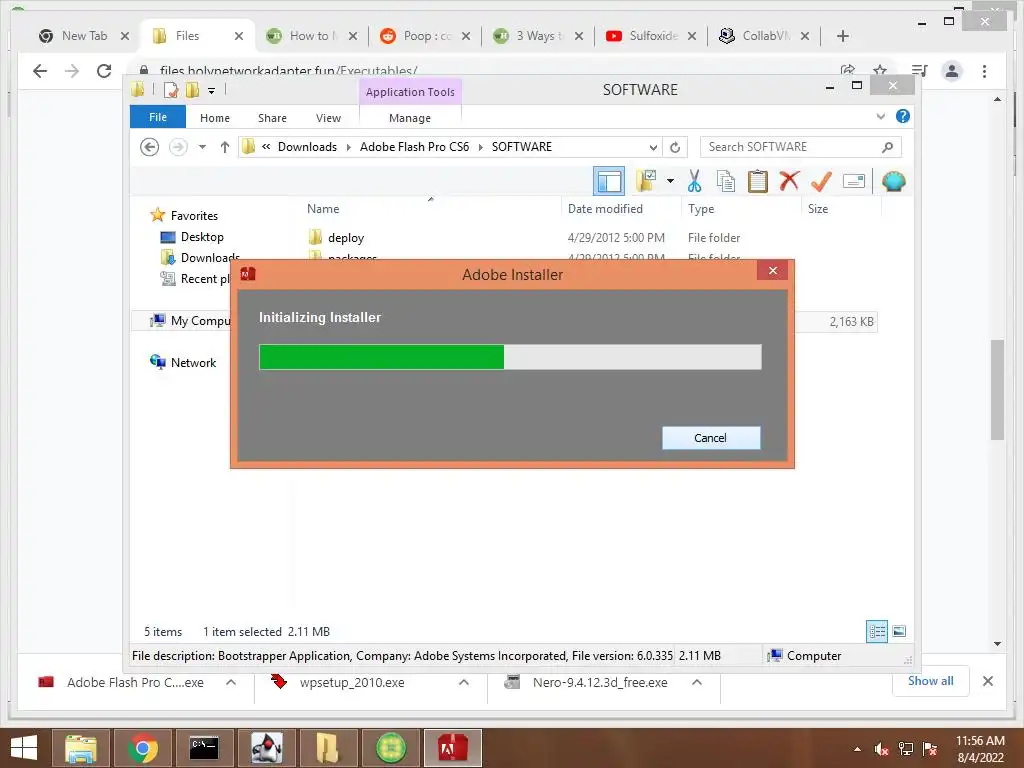Click the Rename icon in Explorer toolbar

coord(854,181)
